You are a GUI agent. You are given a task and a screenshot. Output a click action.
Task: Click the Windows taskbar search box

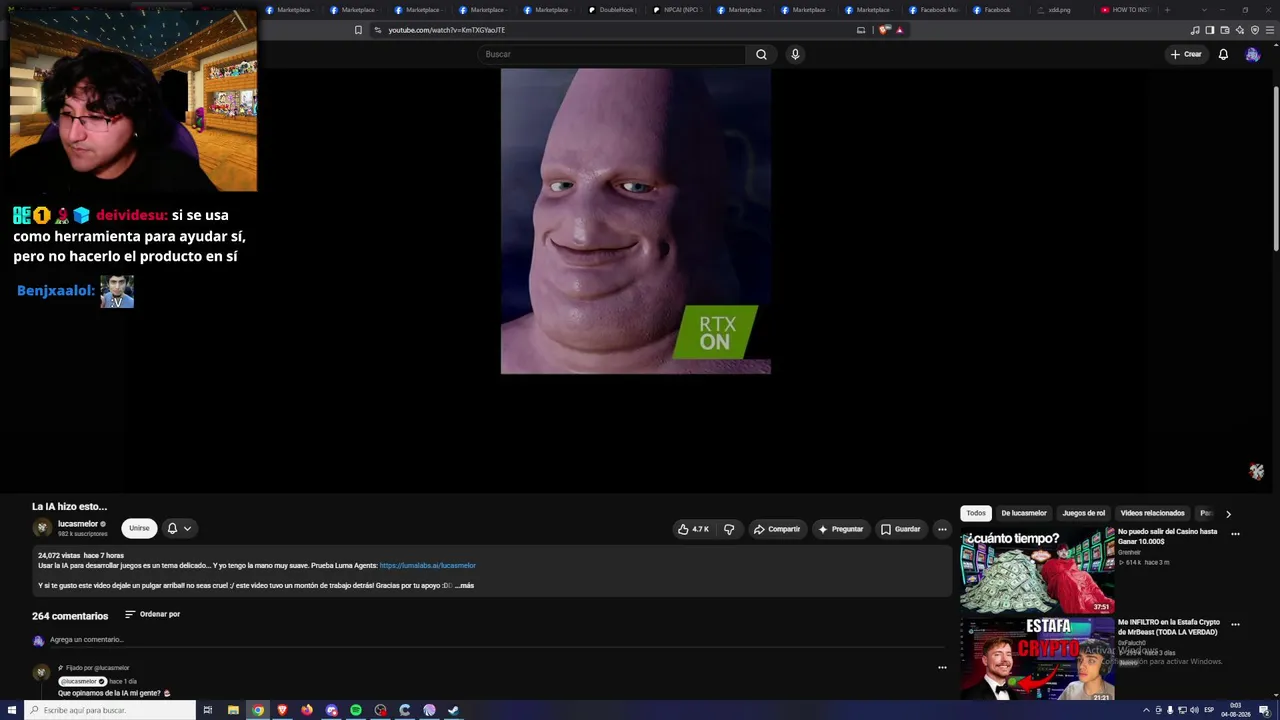pyautogui.click(x=110, y=710)
